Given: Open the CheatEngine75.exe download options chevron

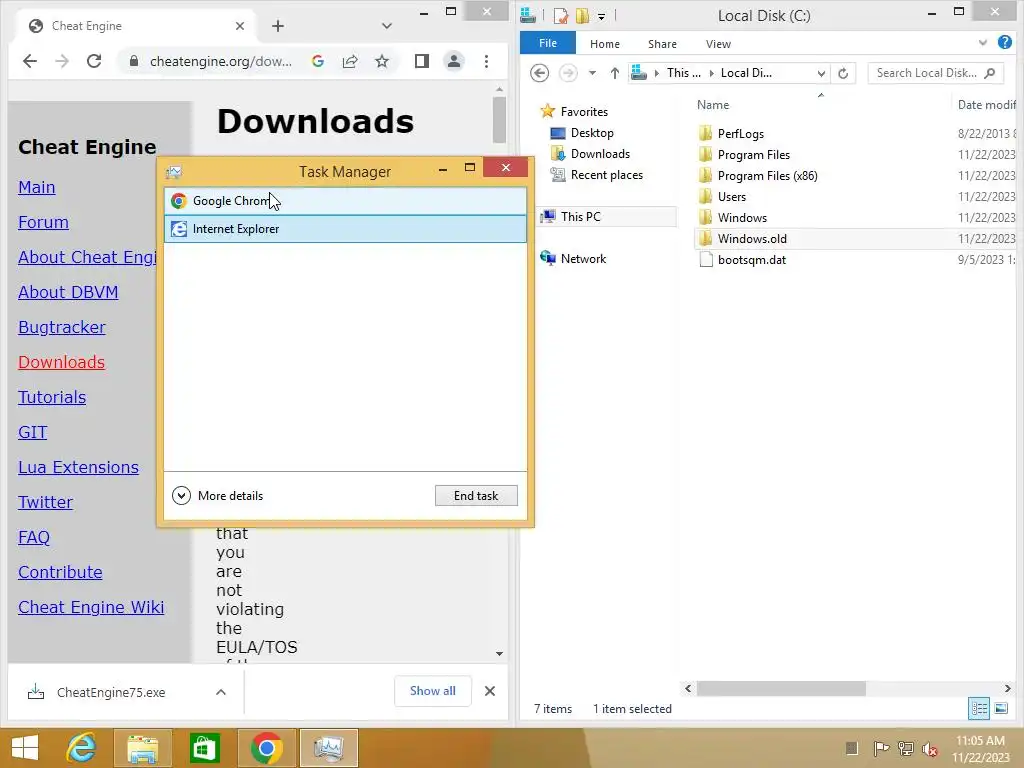Looking at the screenshot, I should (x=221, y=692).
